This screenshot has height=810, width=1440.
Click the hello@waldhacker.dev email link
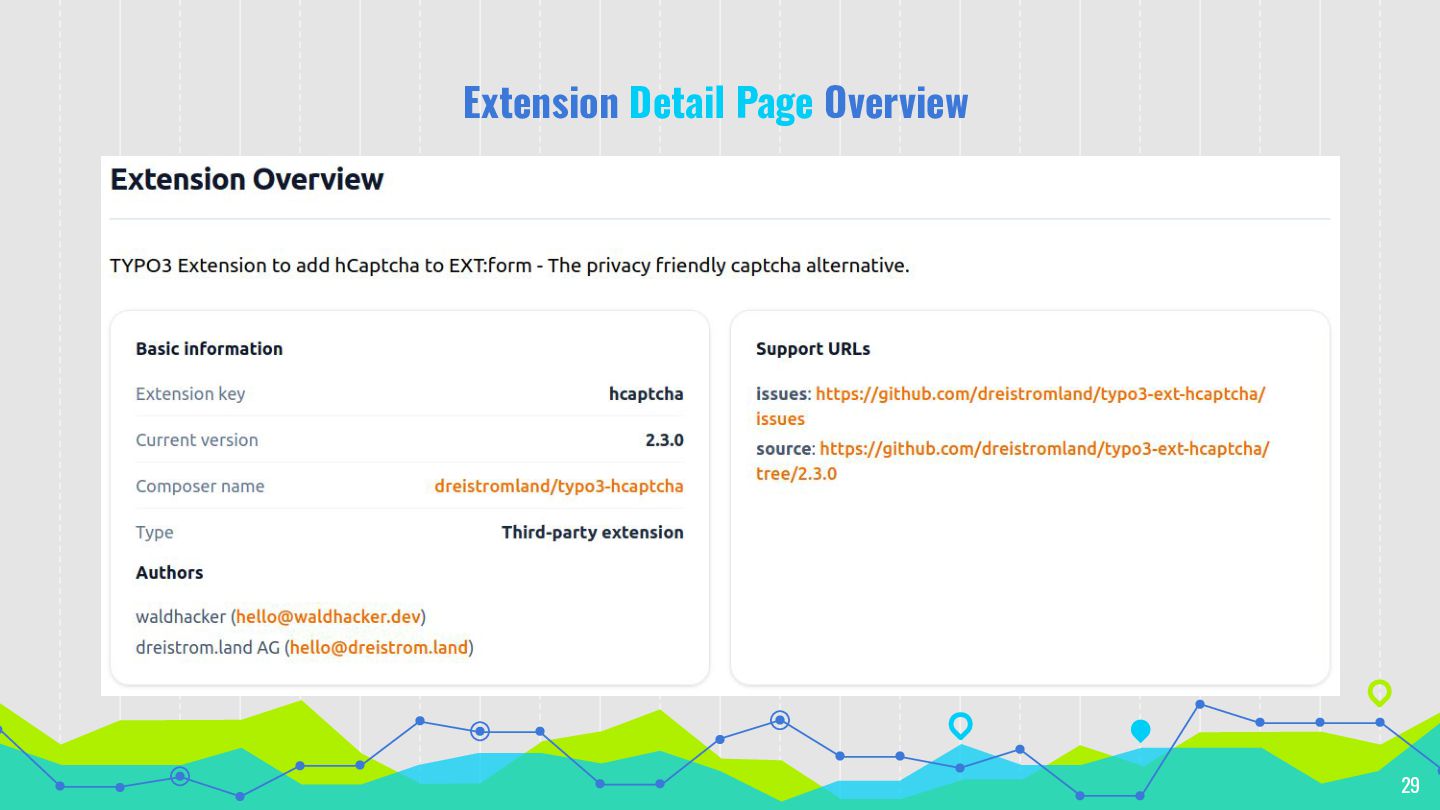[328, 617]
